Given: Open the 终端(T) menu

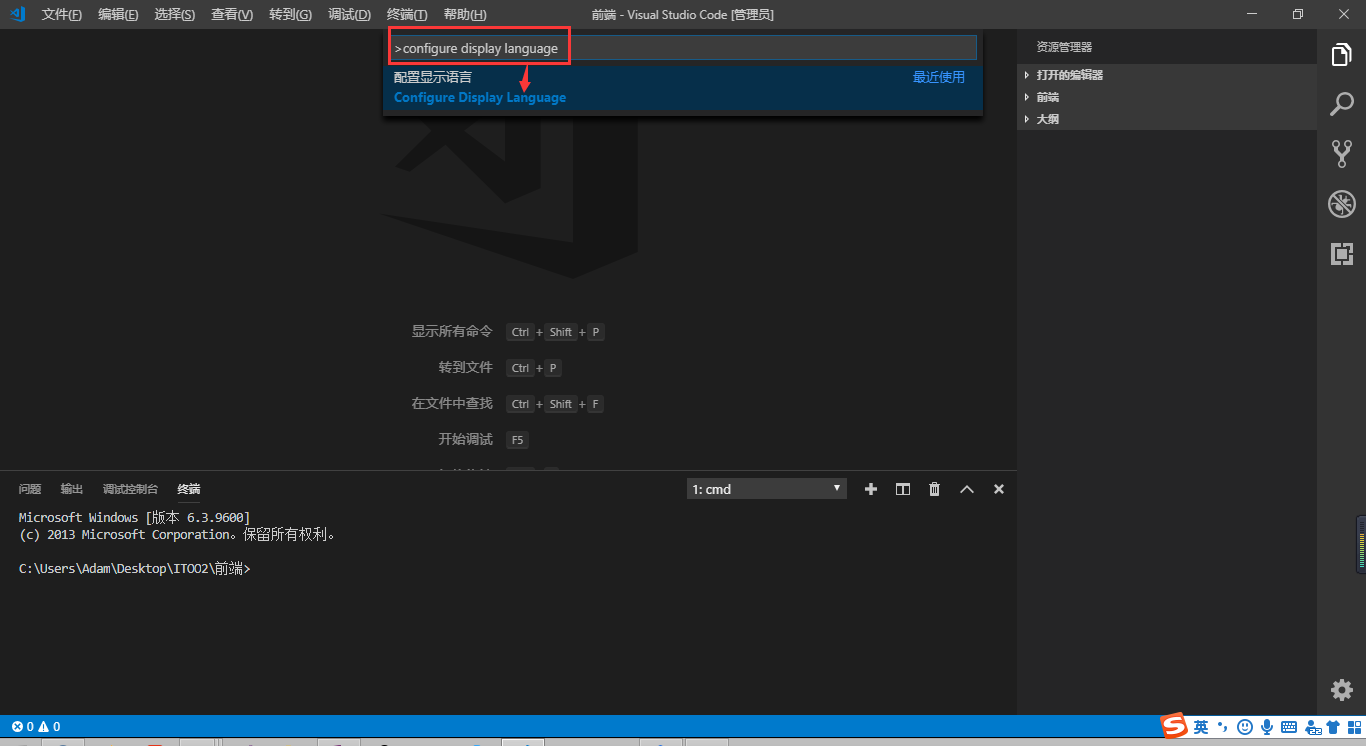Looking at the screenshot, I should click(x=407, y=15).
